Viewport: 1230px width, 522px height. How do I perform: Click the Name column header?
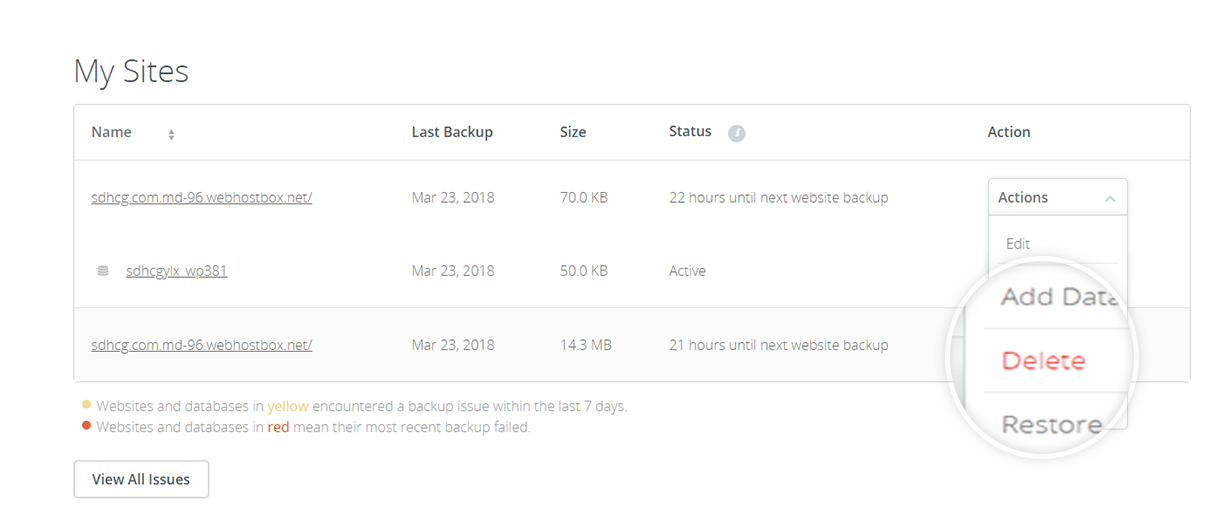111,132
